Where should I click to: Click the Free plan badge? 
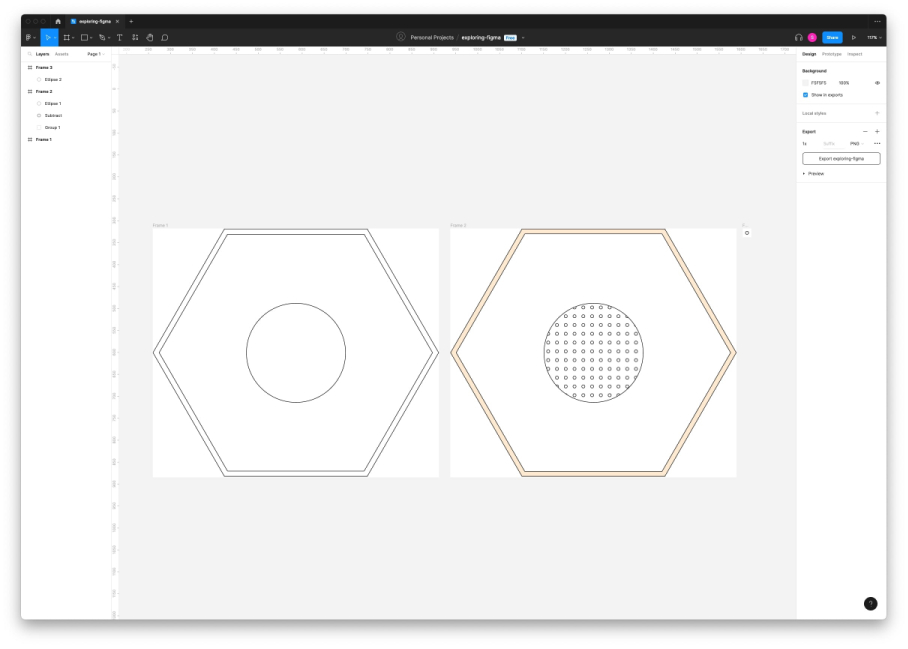pos(510,38)
